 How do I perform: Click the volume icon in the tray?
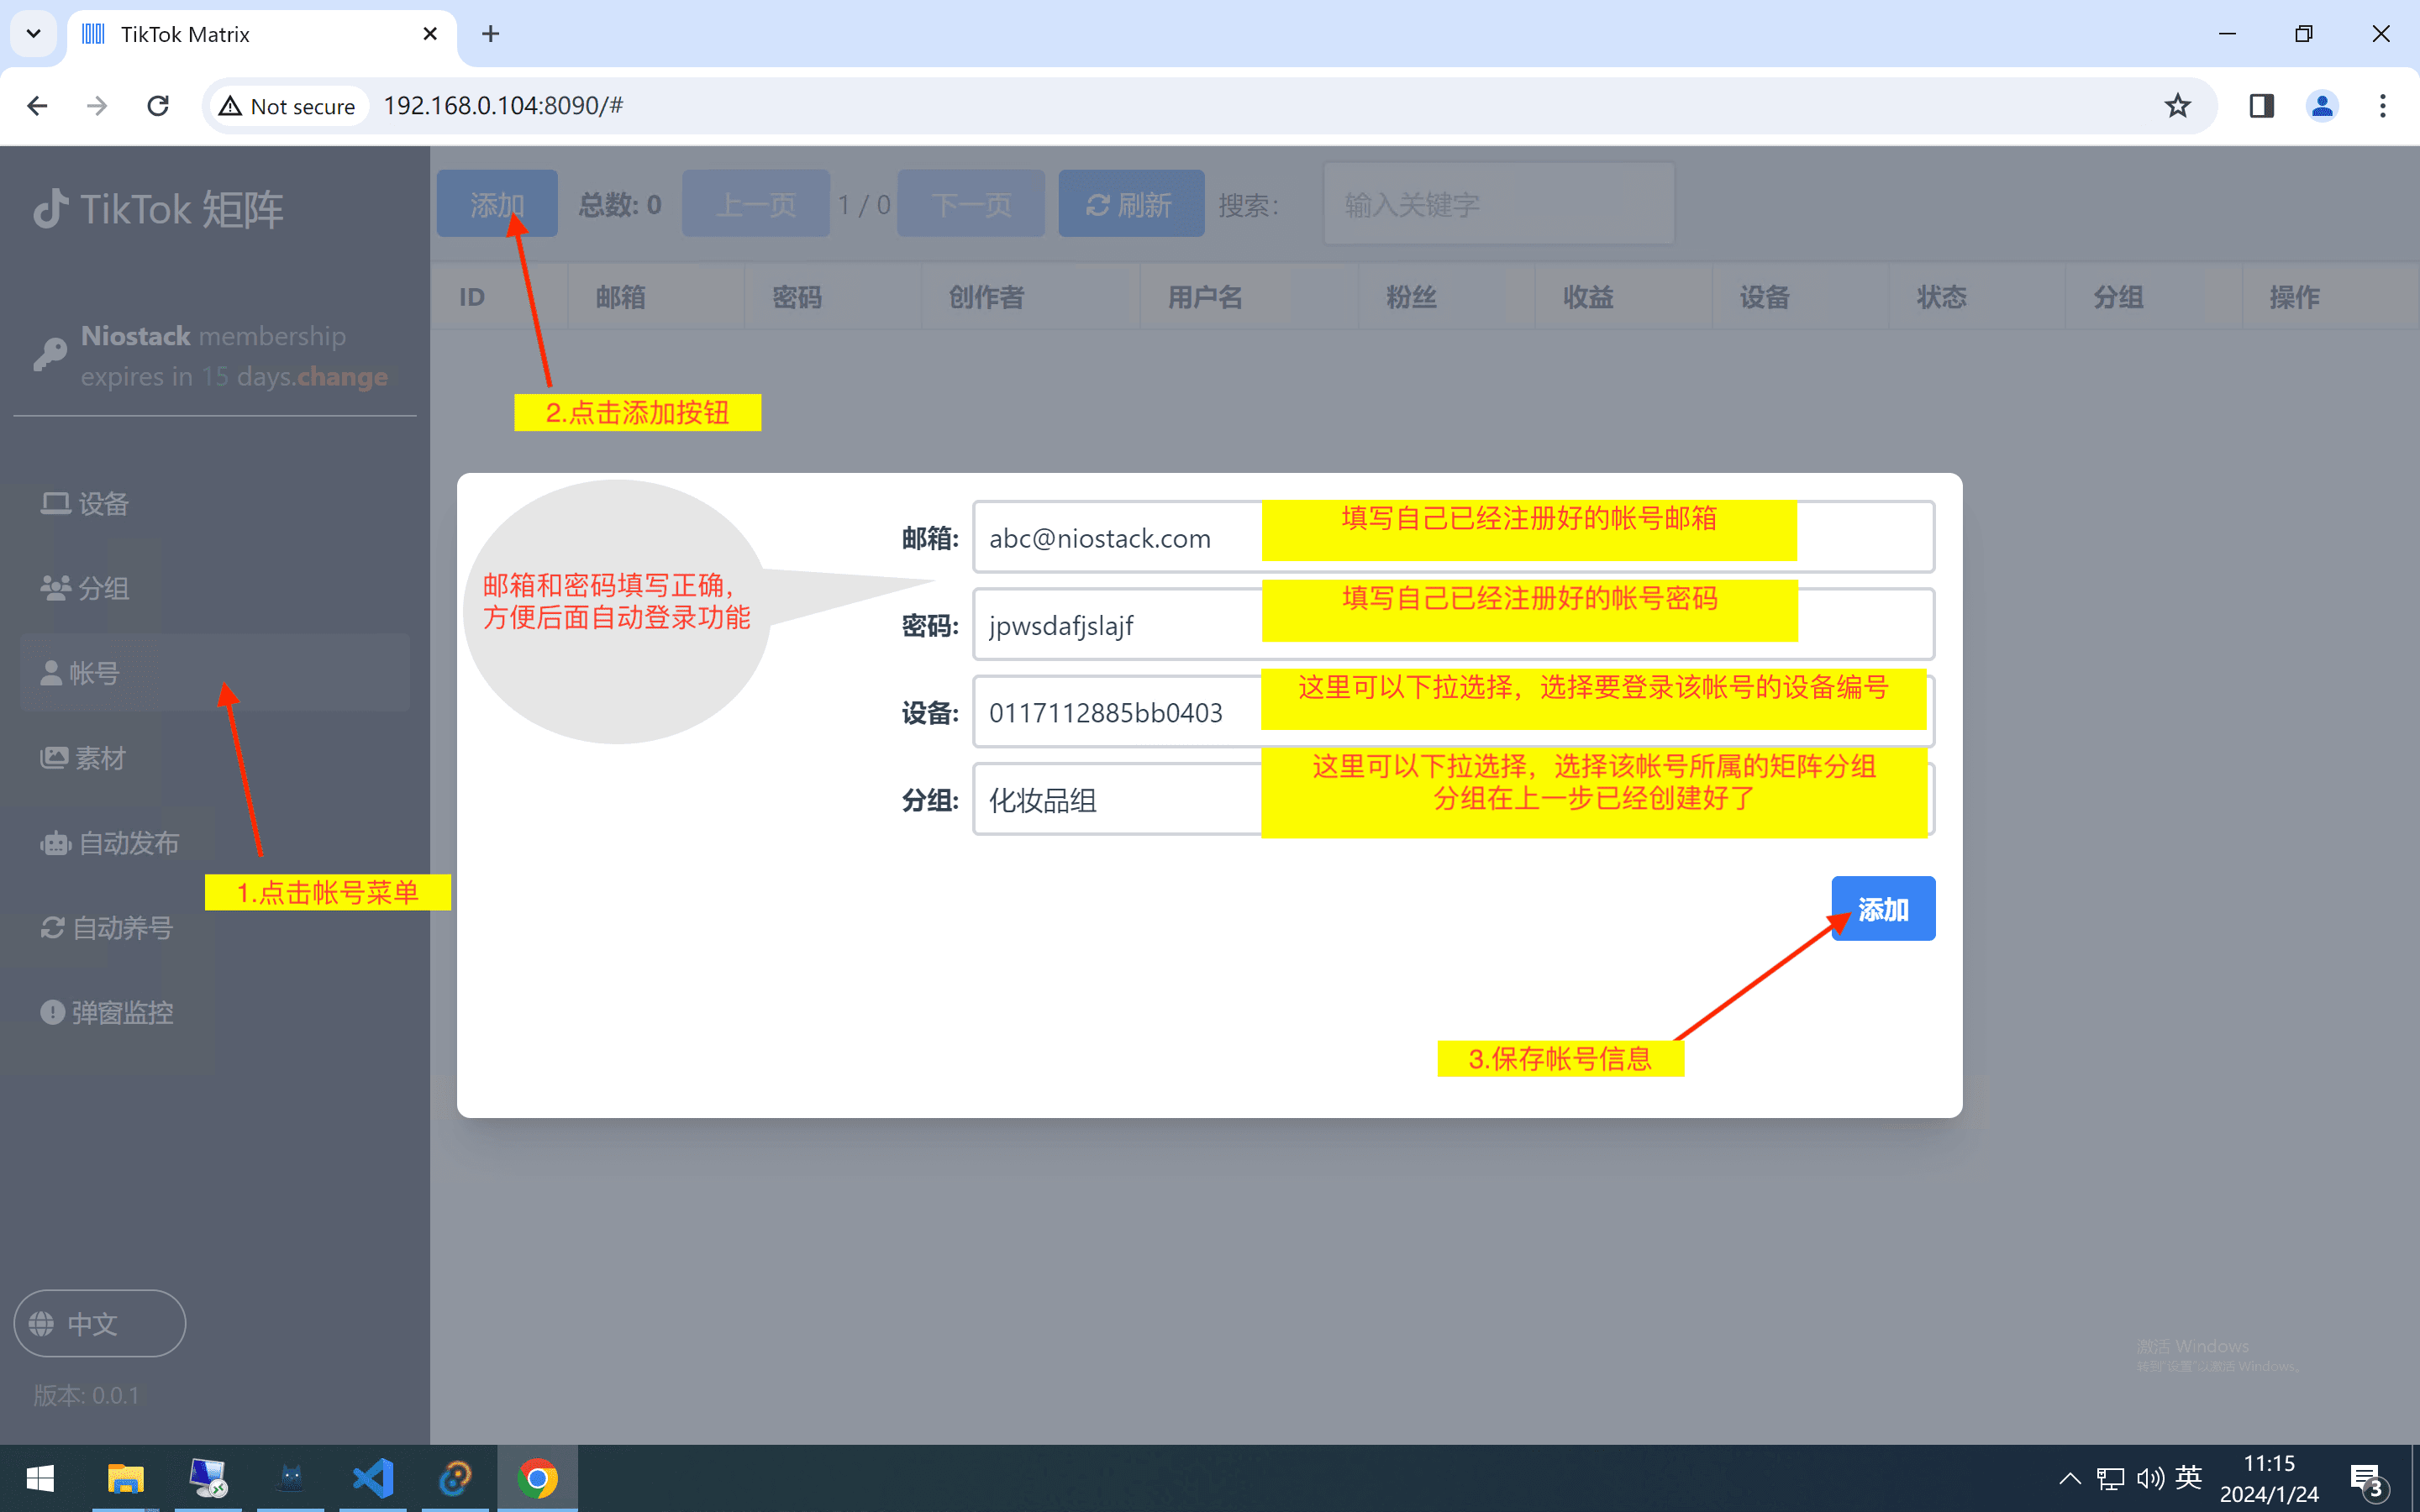pos(2149,1478)
